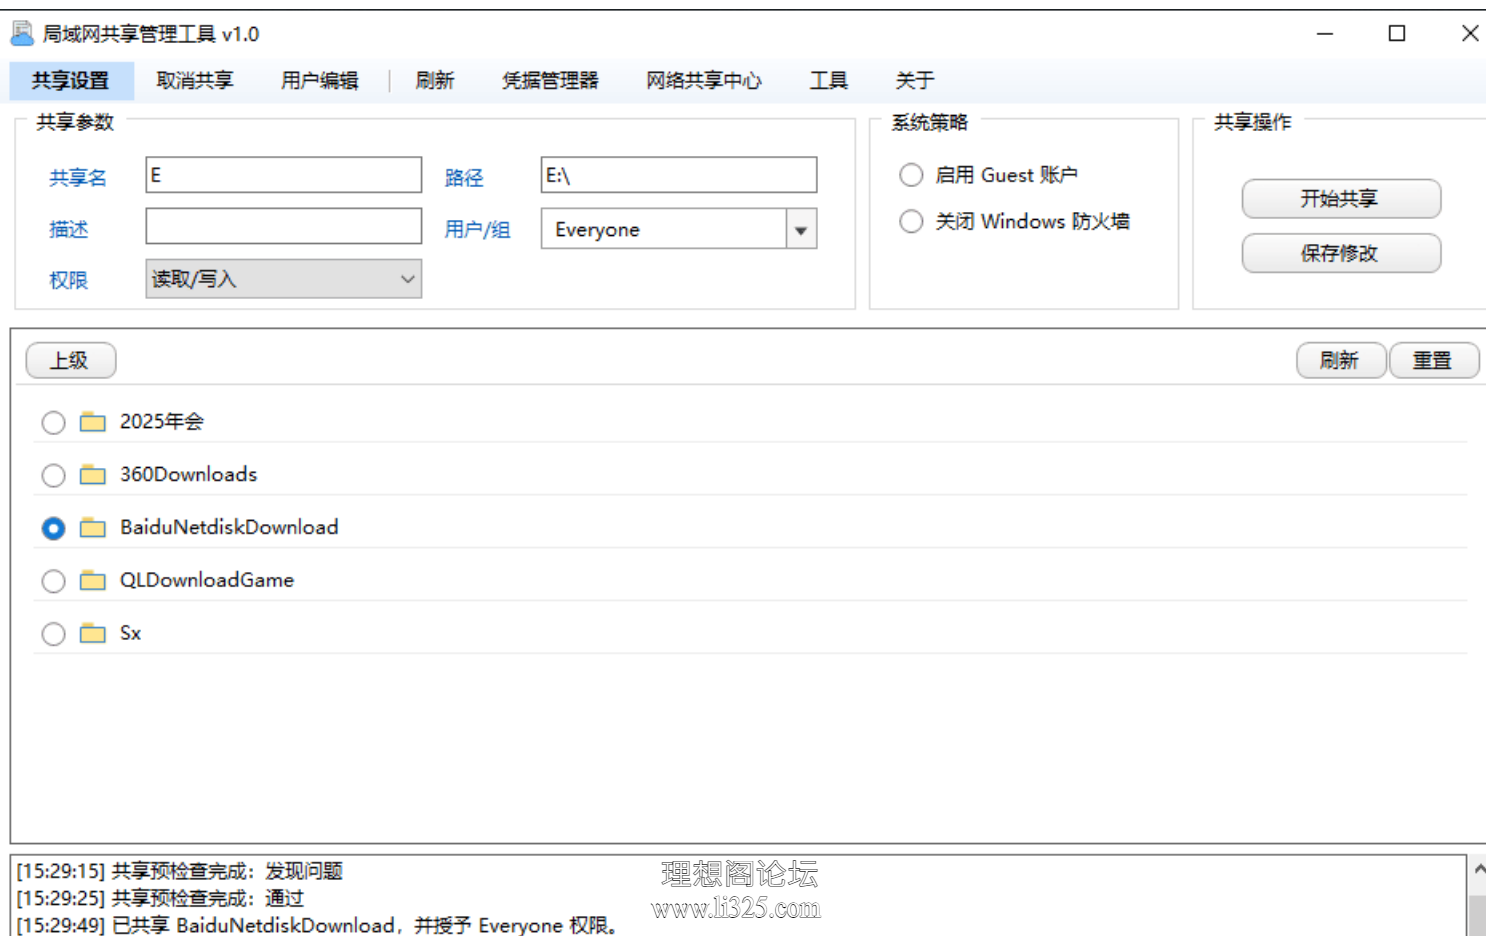Click the 2025年会 folder icon
This screenshot has height=936, width=1486.
(x=93, y=422)
